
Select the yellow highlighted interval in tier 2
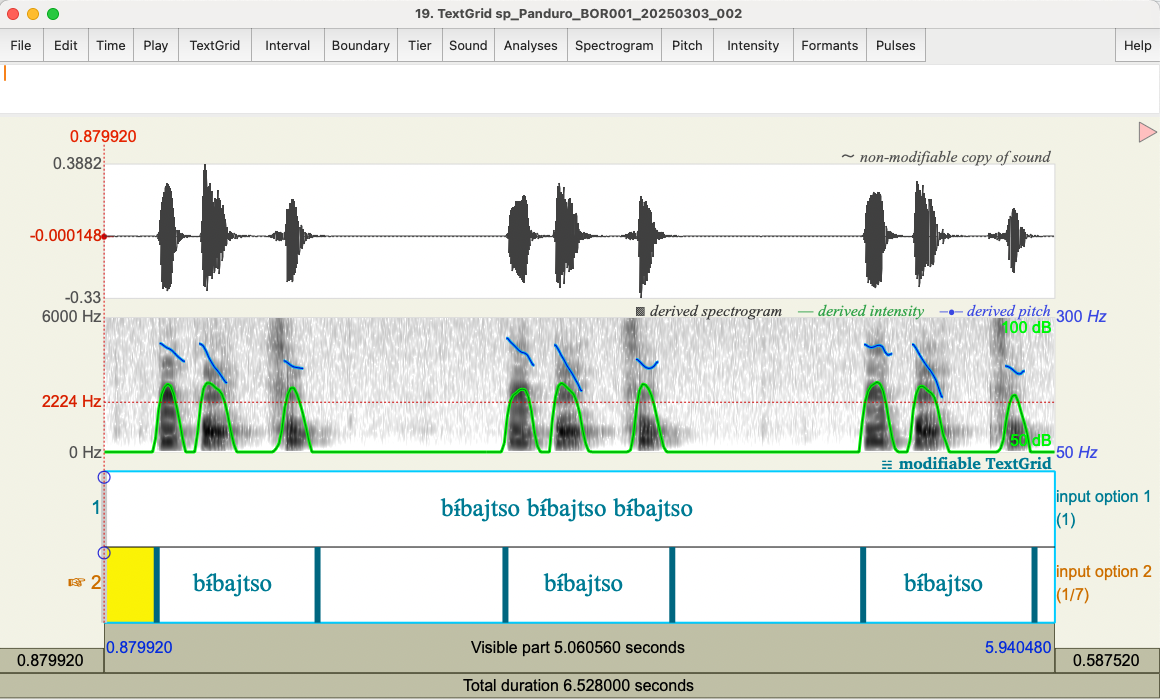[x=130, y=584]
